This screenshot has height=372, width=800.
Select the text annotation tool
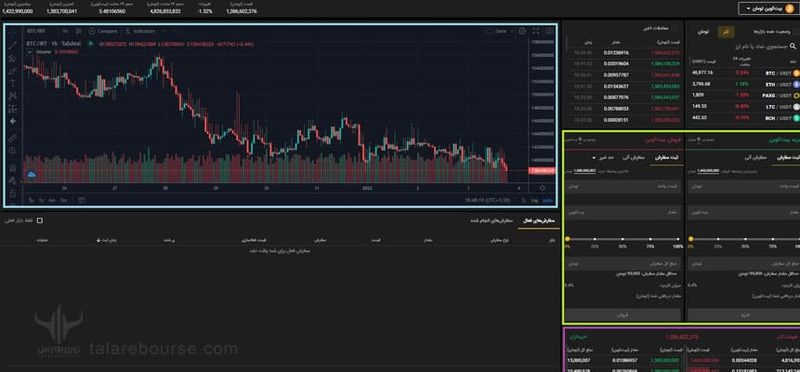pos(13,83)
